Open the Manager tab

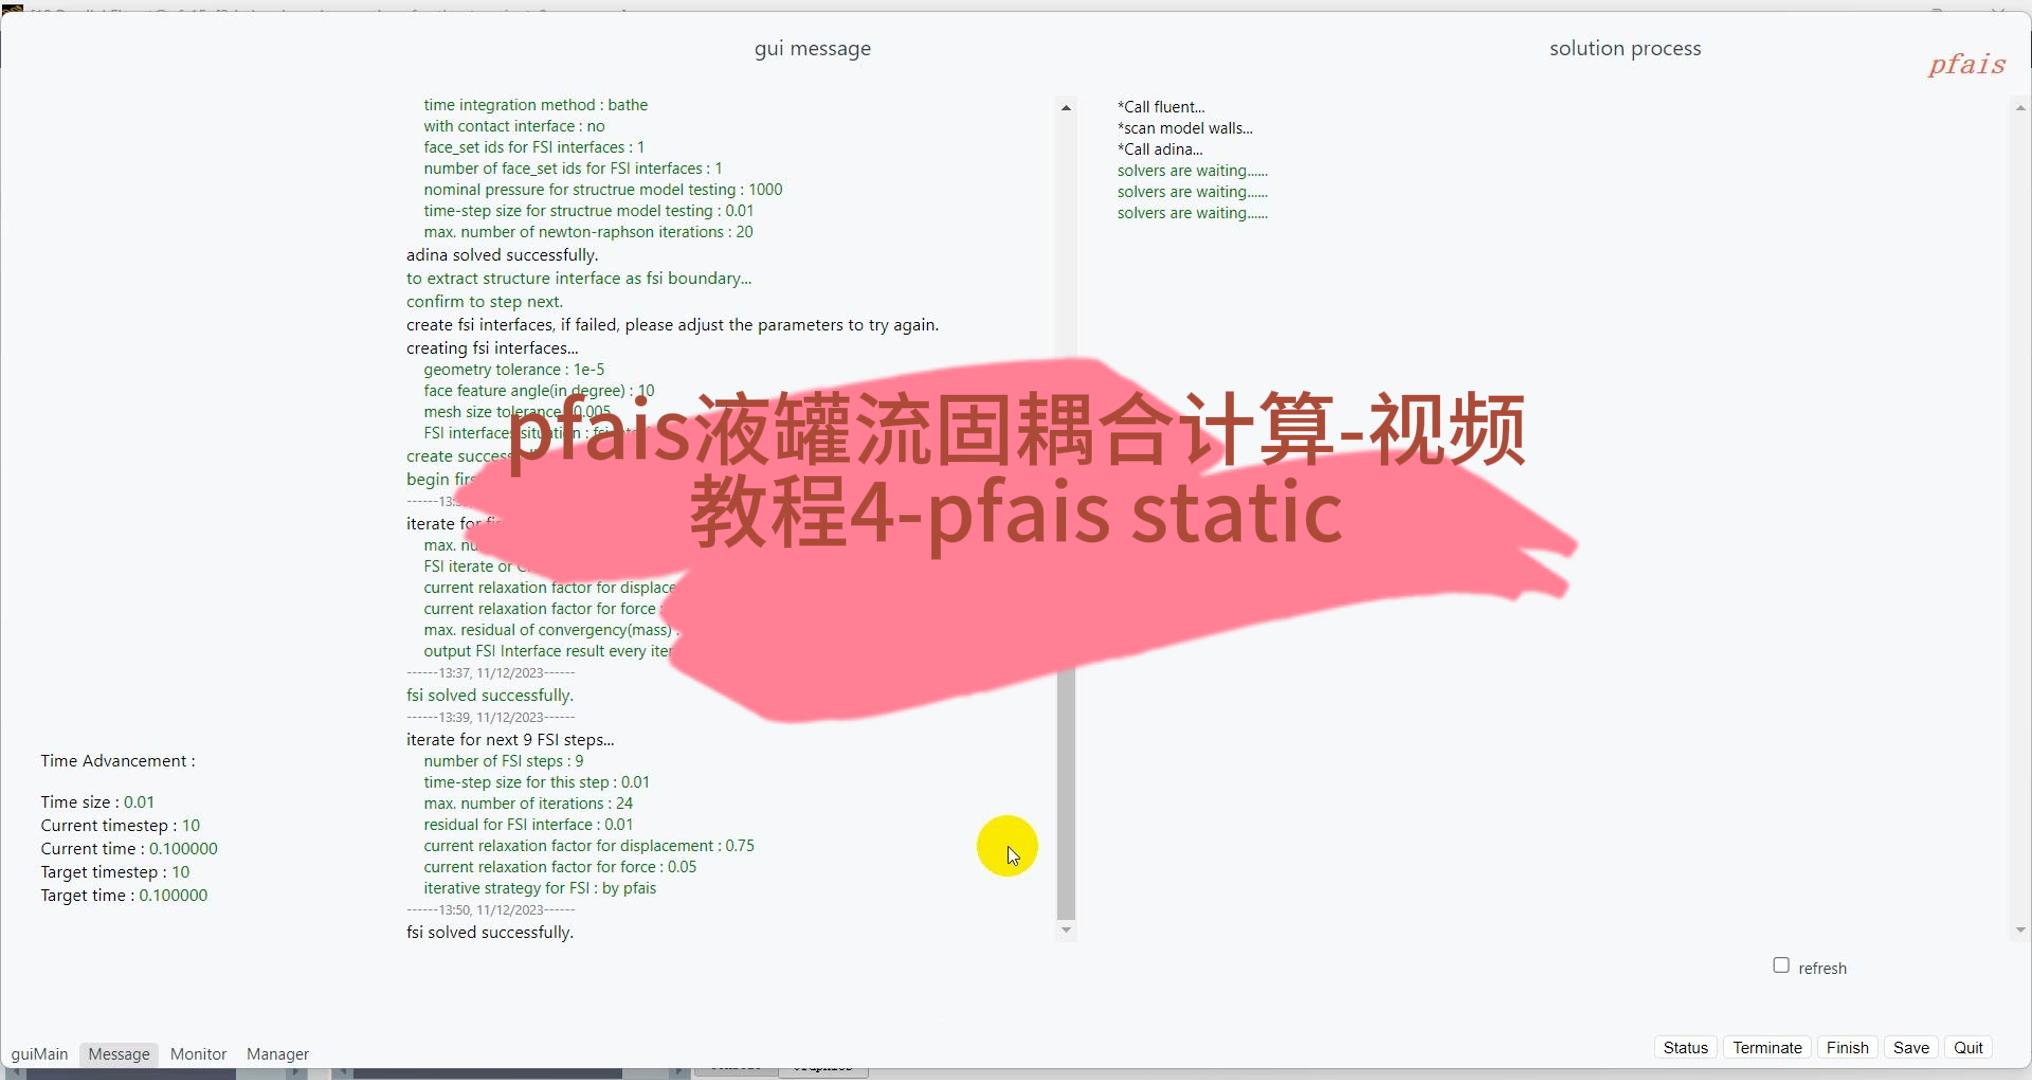277,1054
